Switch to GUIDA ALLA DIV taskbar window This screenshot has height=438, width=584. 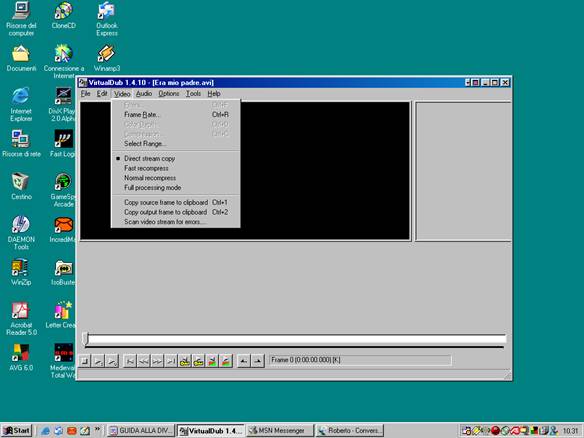tap(140, 431)
